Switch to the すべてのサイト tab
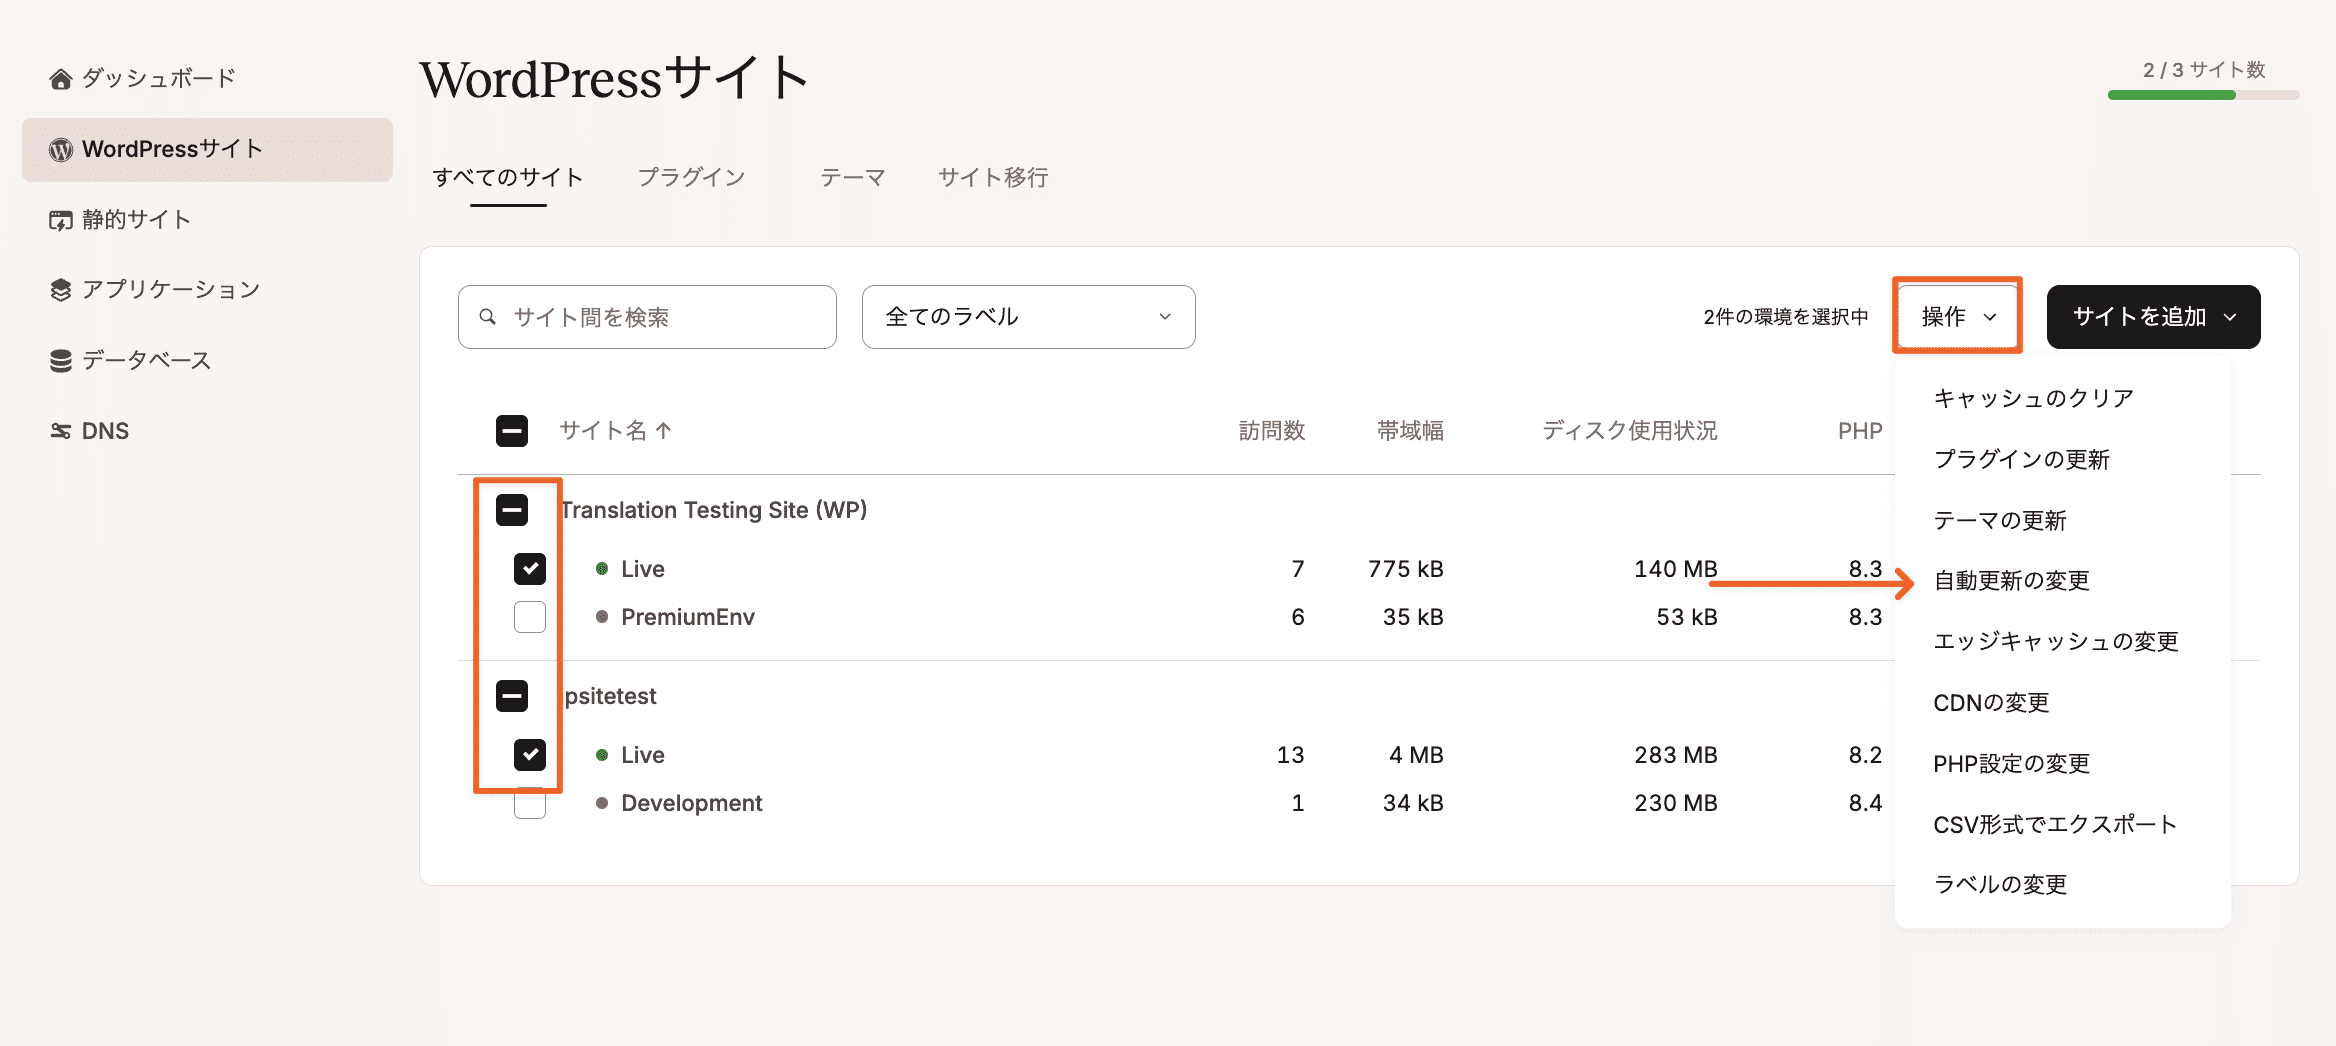 tap(508, 178)
